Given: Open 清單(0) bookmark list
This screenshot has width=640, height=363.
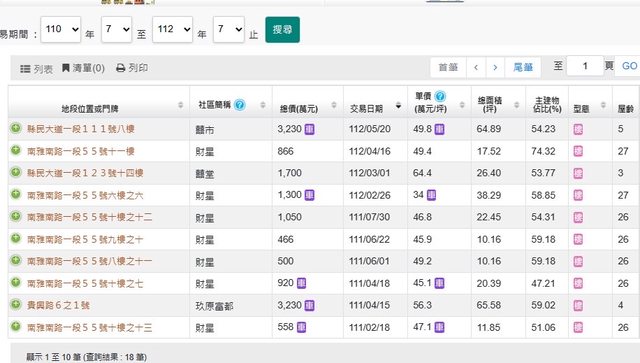Looking at the screenshot, I should point(84,68).
